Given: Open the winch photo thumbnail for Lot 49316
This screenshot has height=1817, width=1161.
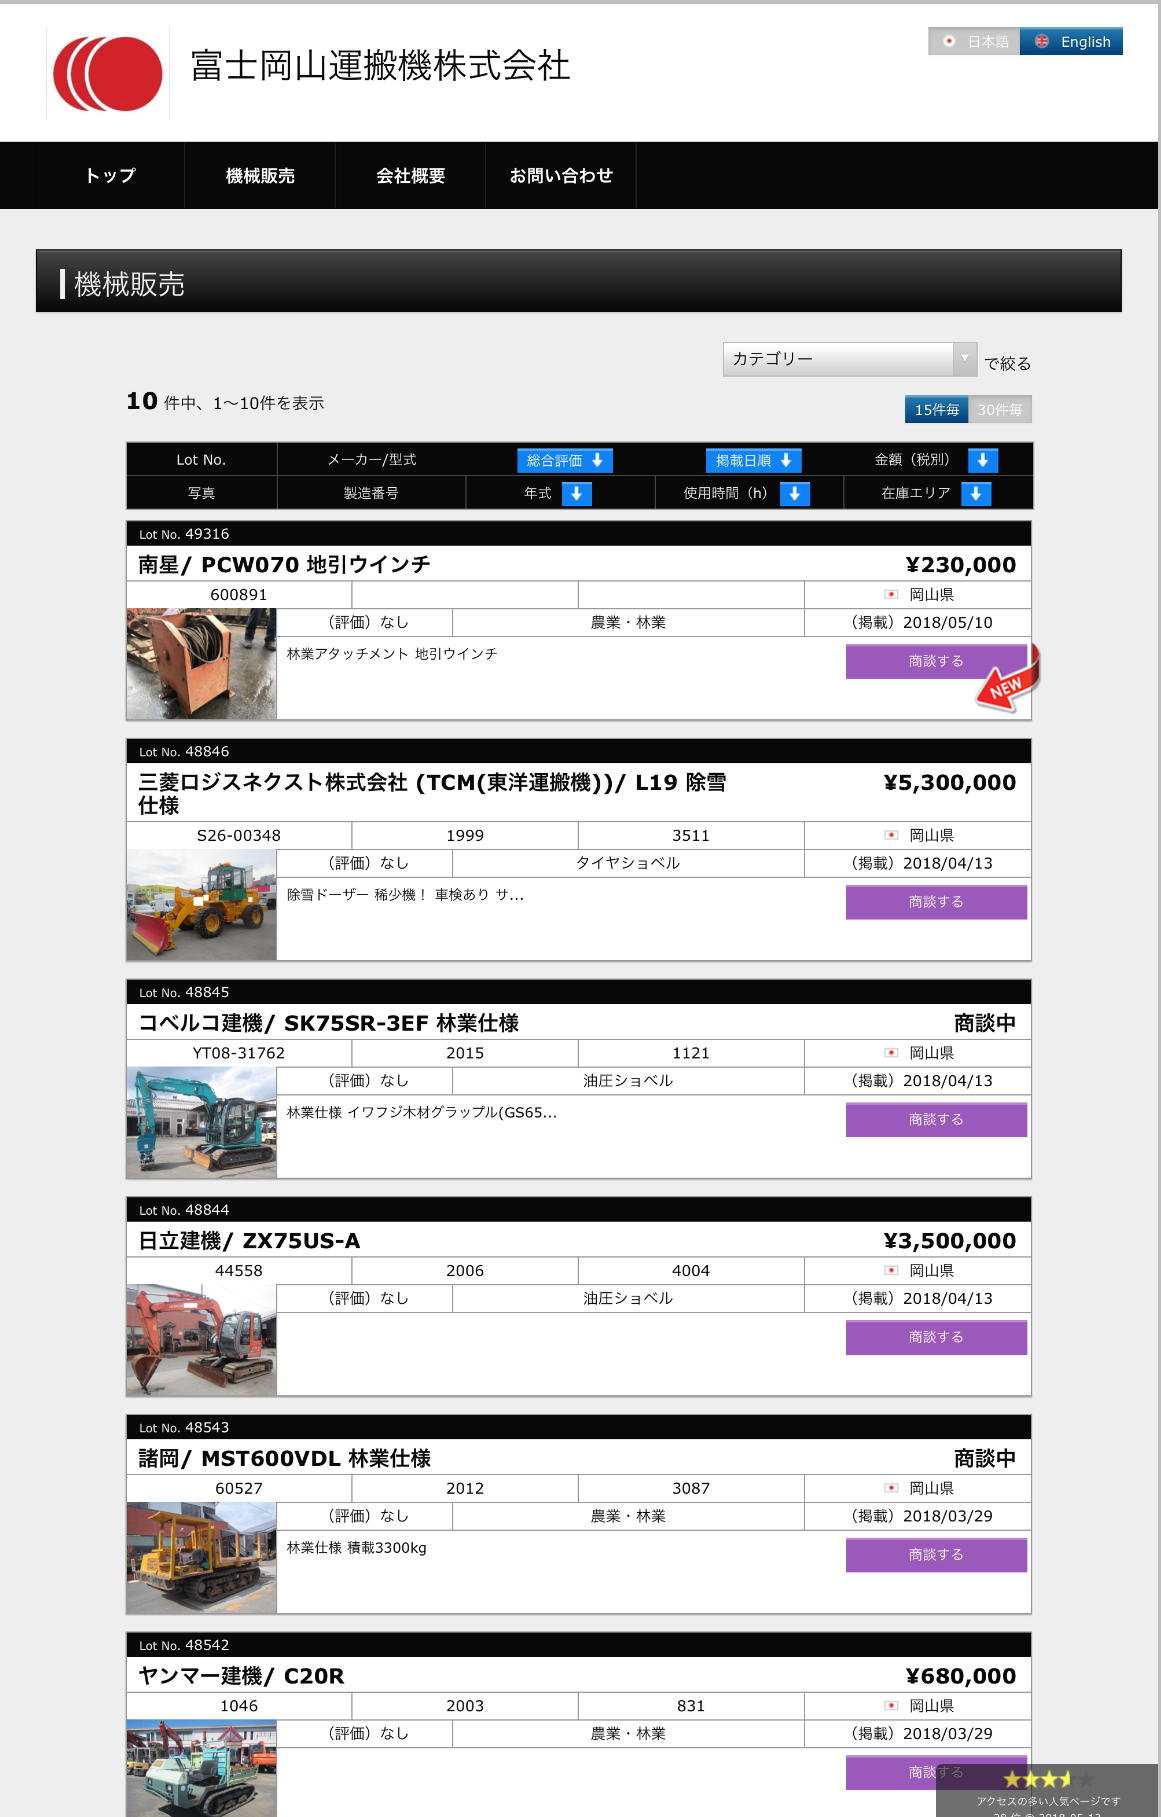Looking at the screenshot, I should pyautogui.click(x=201, y=664).
